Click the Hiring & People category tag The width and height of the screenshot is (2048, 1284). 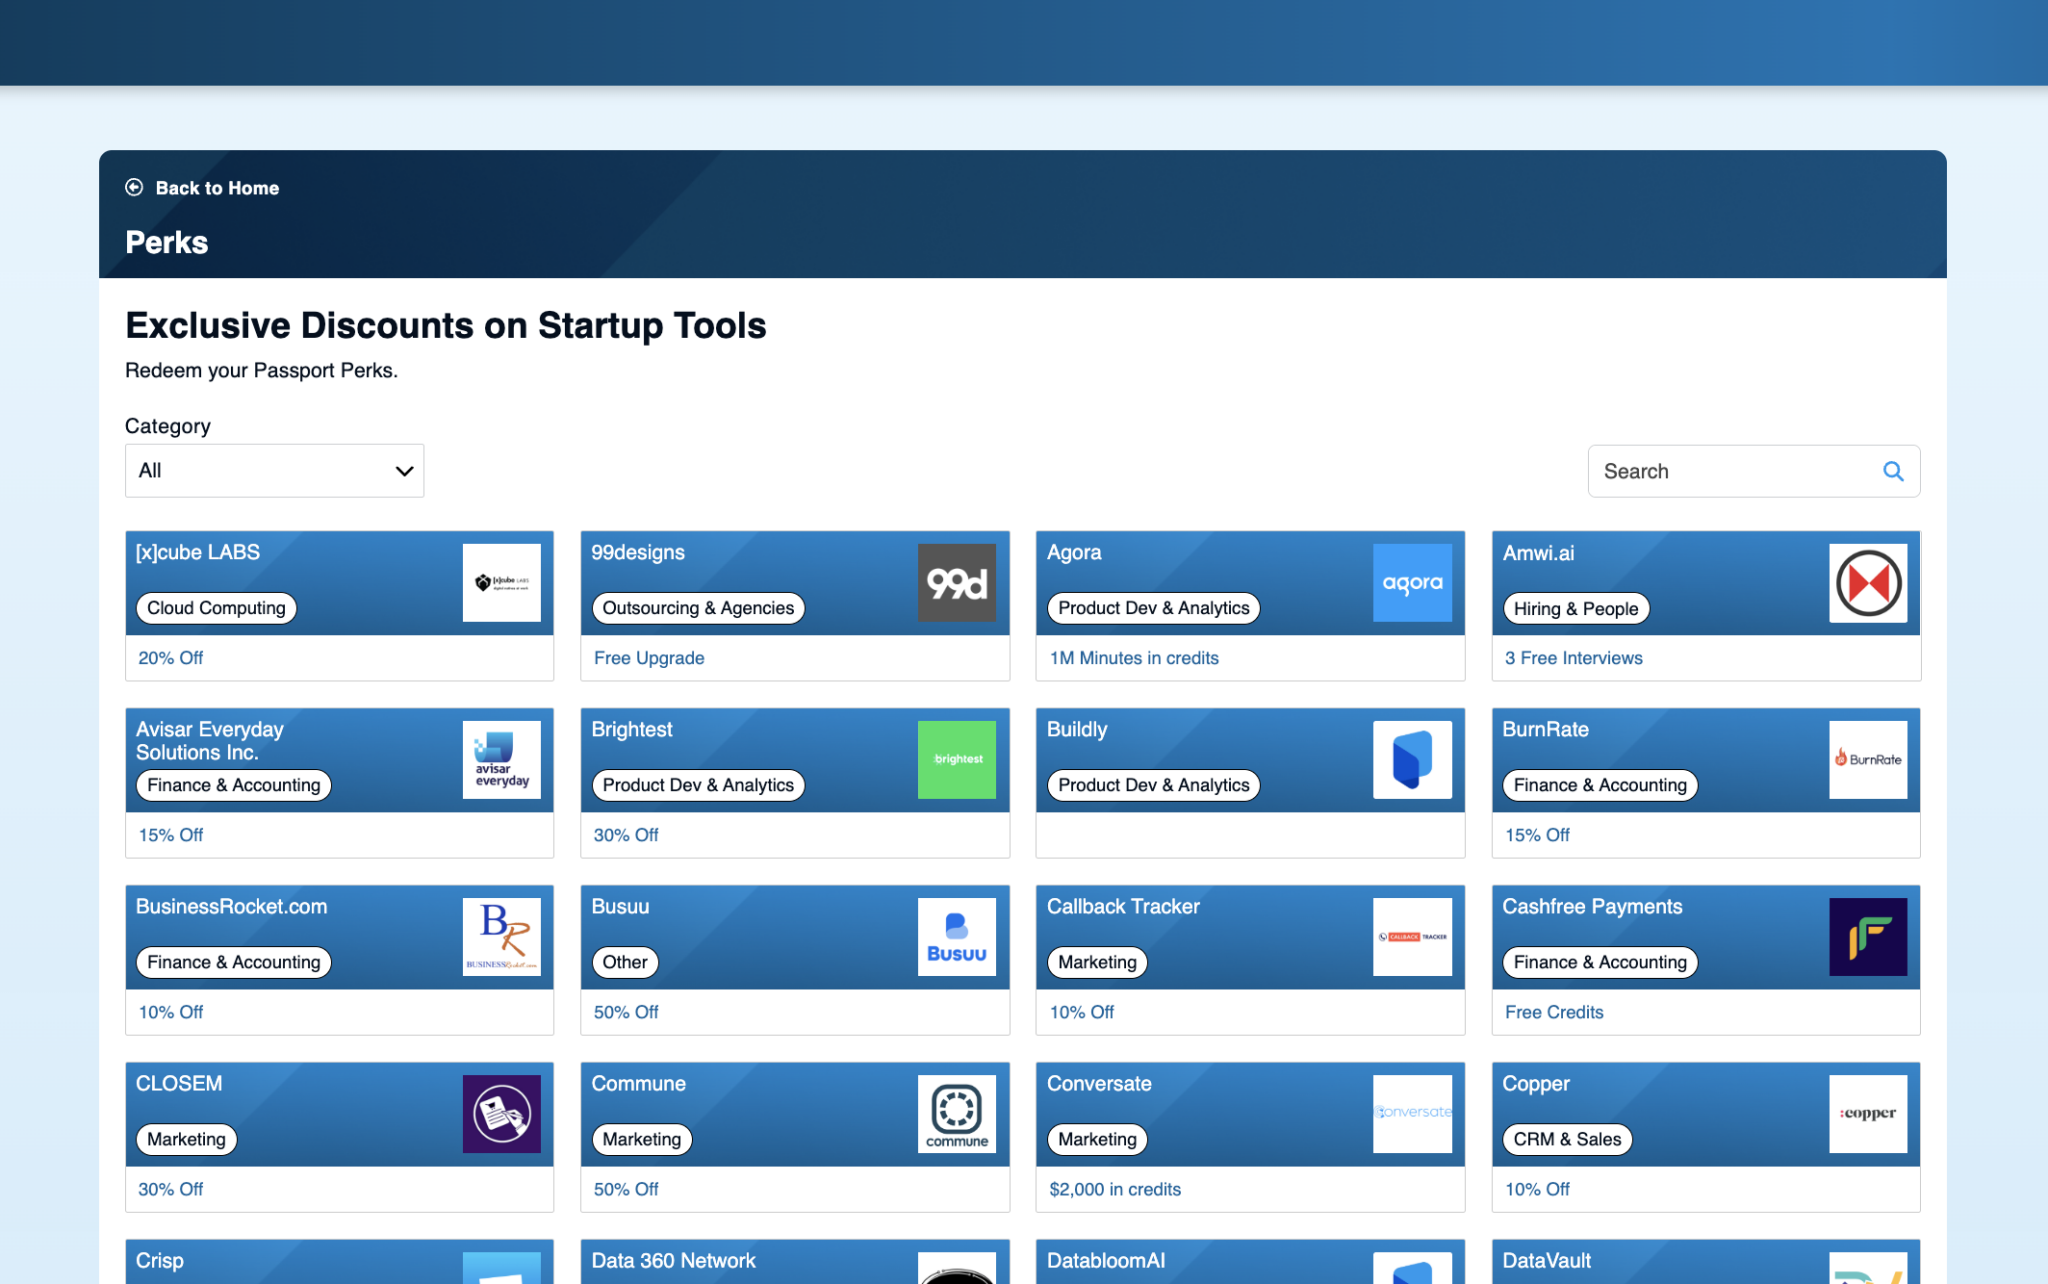1575,609
